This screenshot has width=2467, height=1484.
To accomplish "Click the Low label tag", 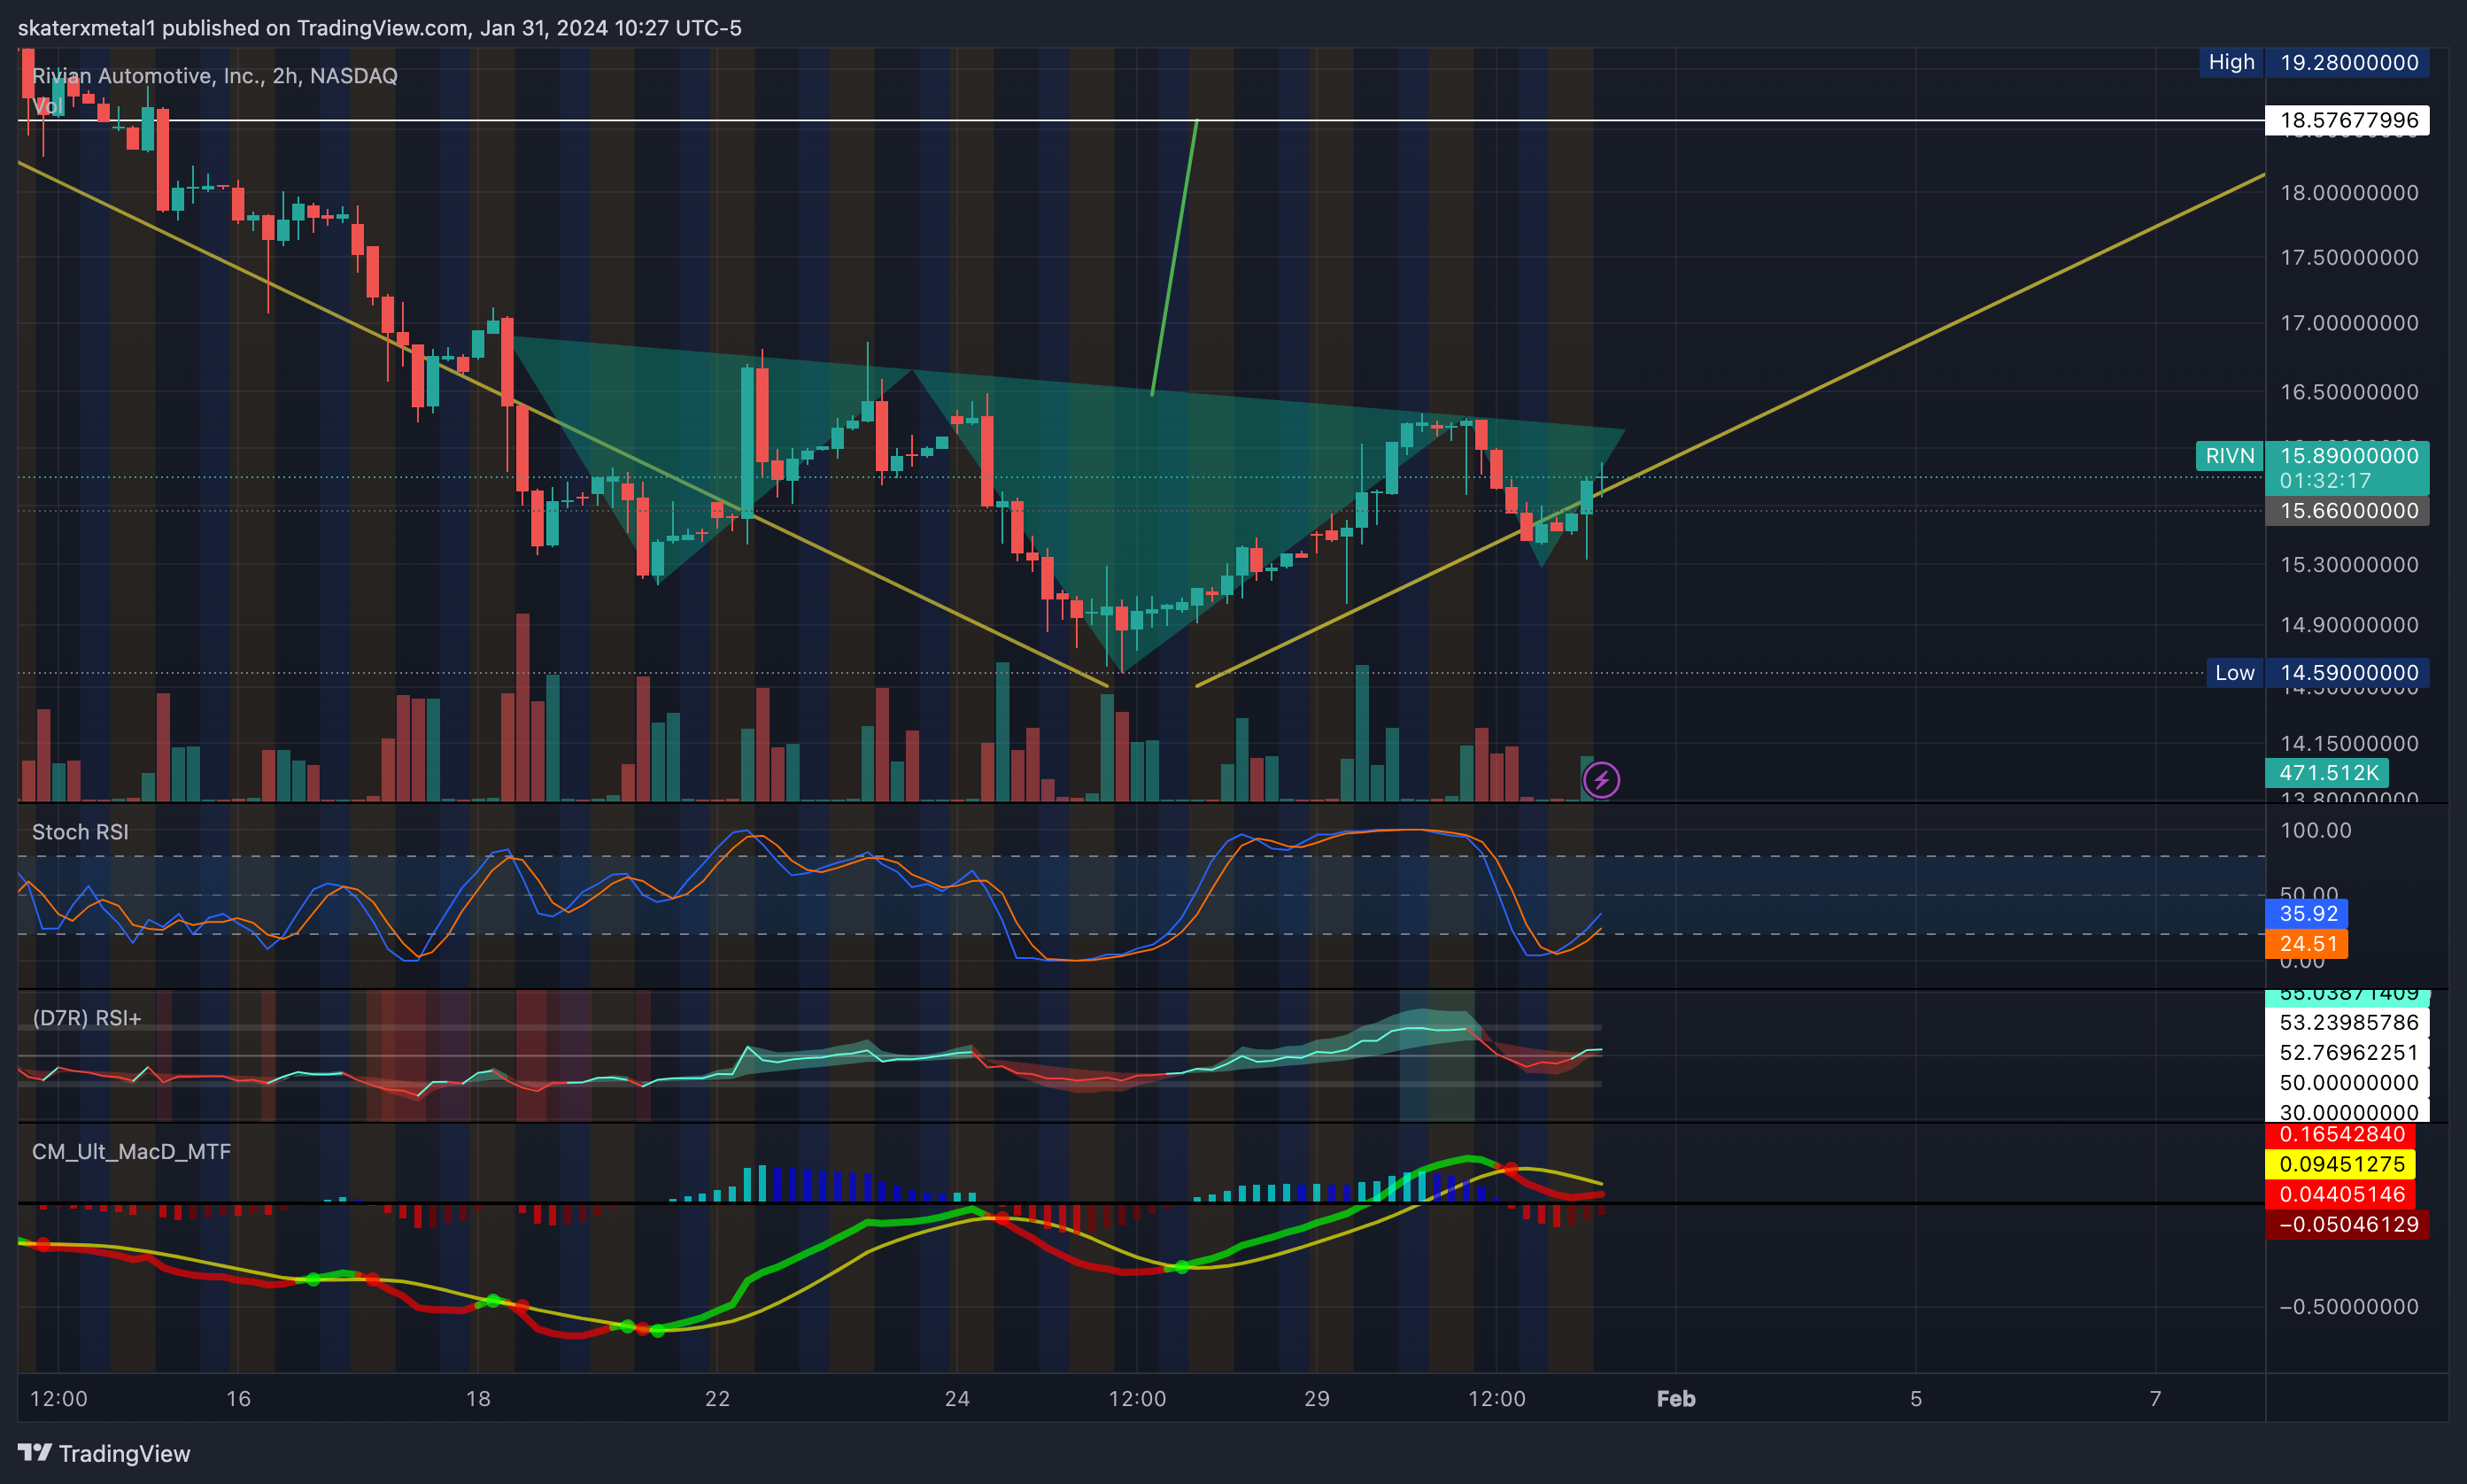I will pyautogui.click(x=2234, y=673).
